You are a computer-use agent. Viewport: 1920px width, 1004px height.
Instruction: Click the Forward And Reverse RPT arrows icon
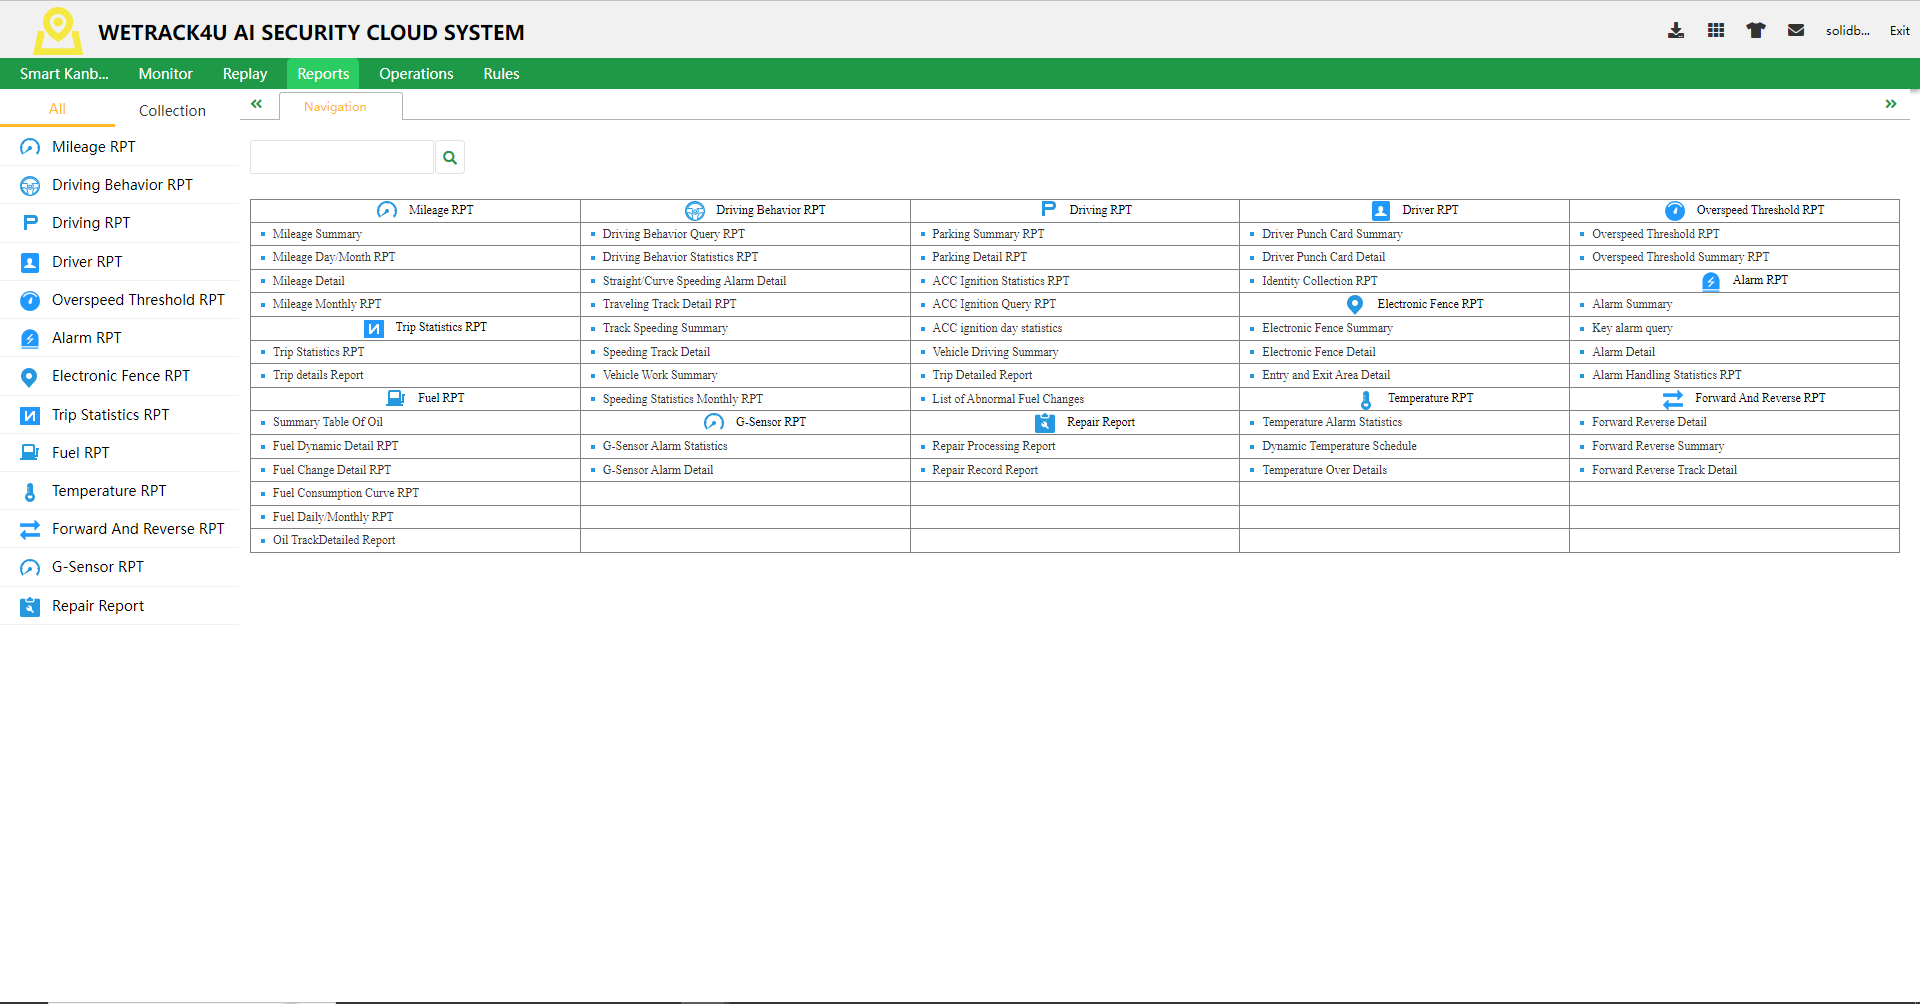29,528
